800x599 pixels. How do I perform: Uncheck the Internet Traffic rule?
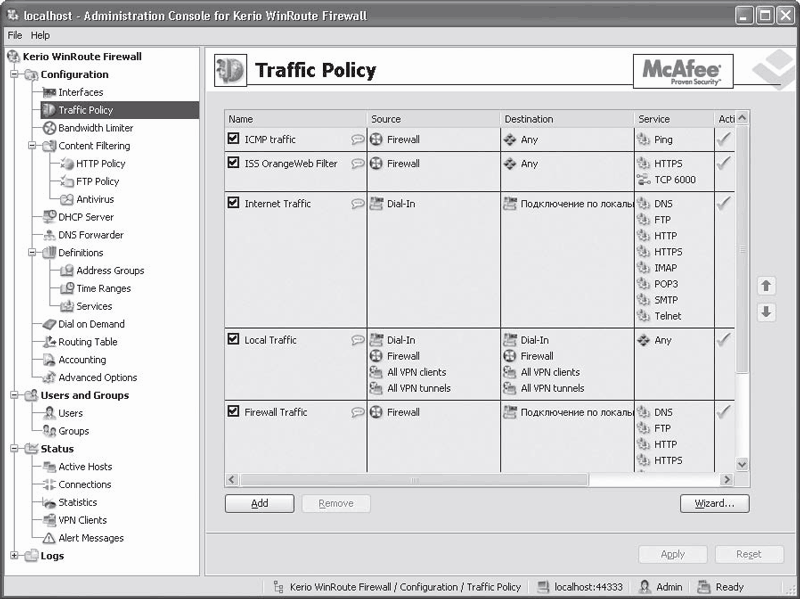tap(233, 203)
